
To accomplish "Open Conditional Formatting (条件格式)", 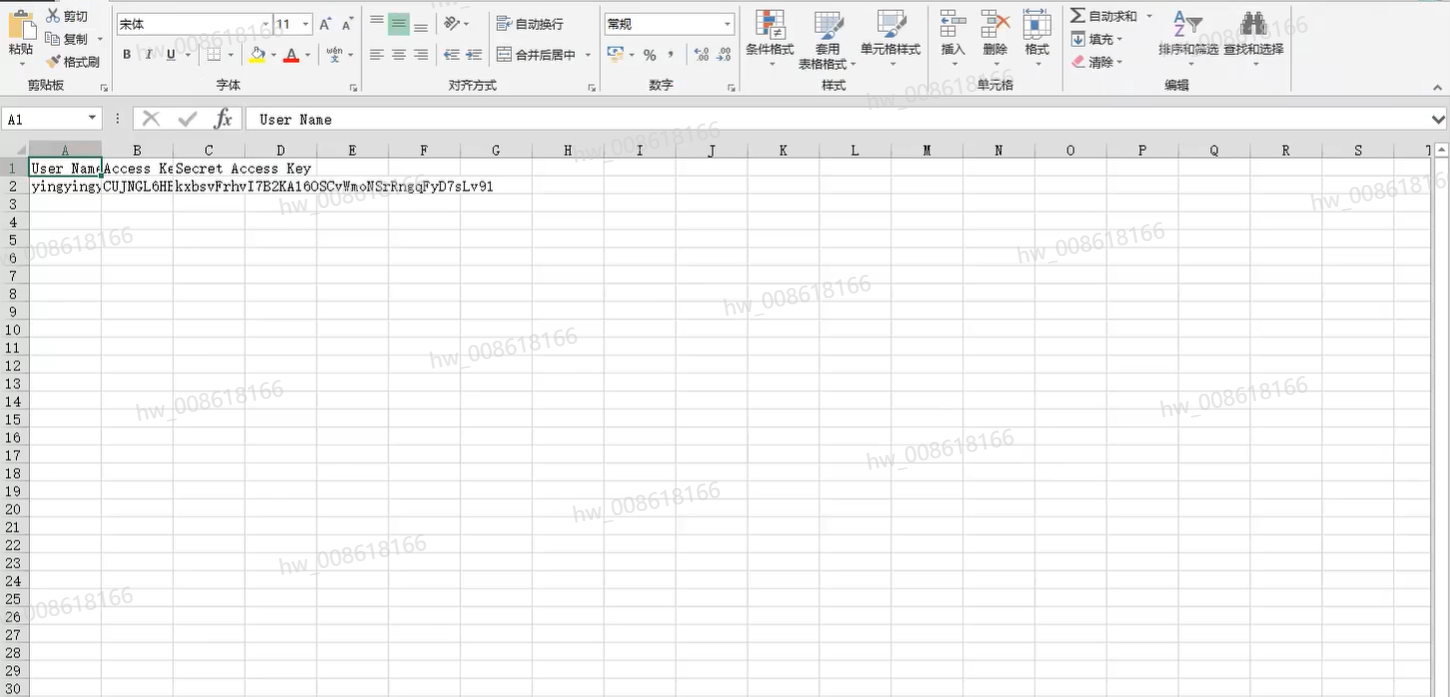I will [770, 39].
